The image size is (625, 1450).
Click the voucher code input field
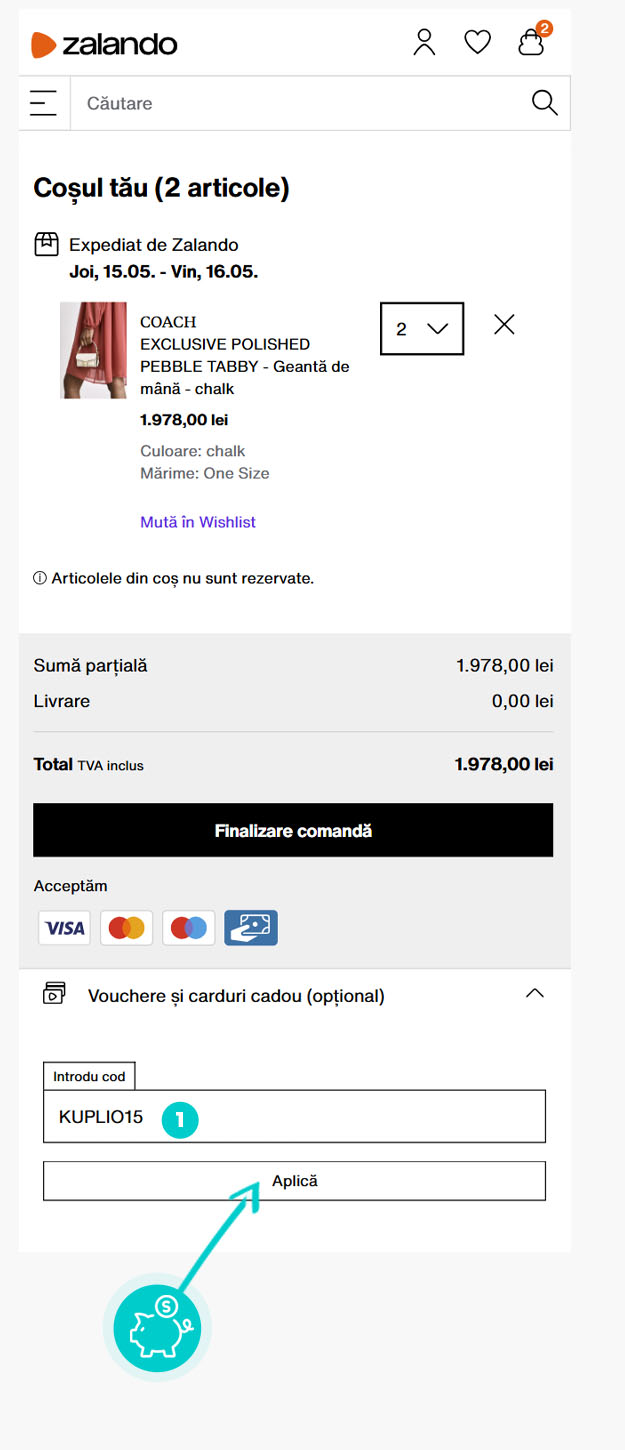coord(294,1116)
